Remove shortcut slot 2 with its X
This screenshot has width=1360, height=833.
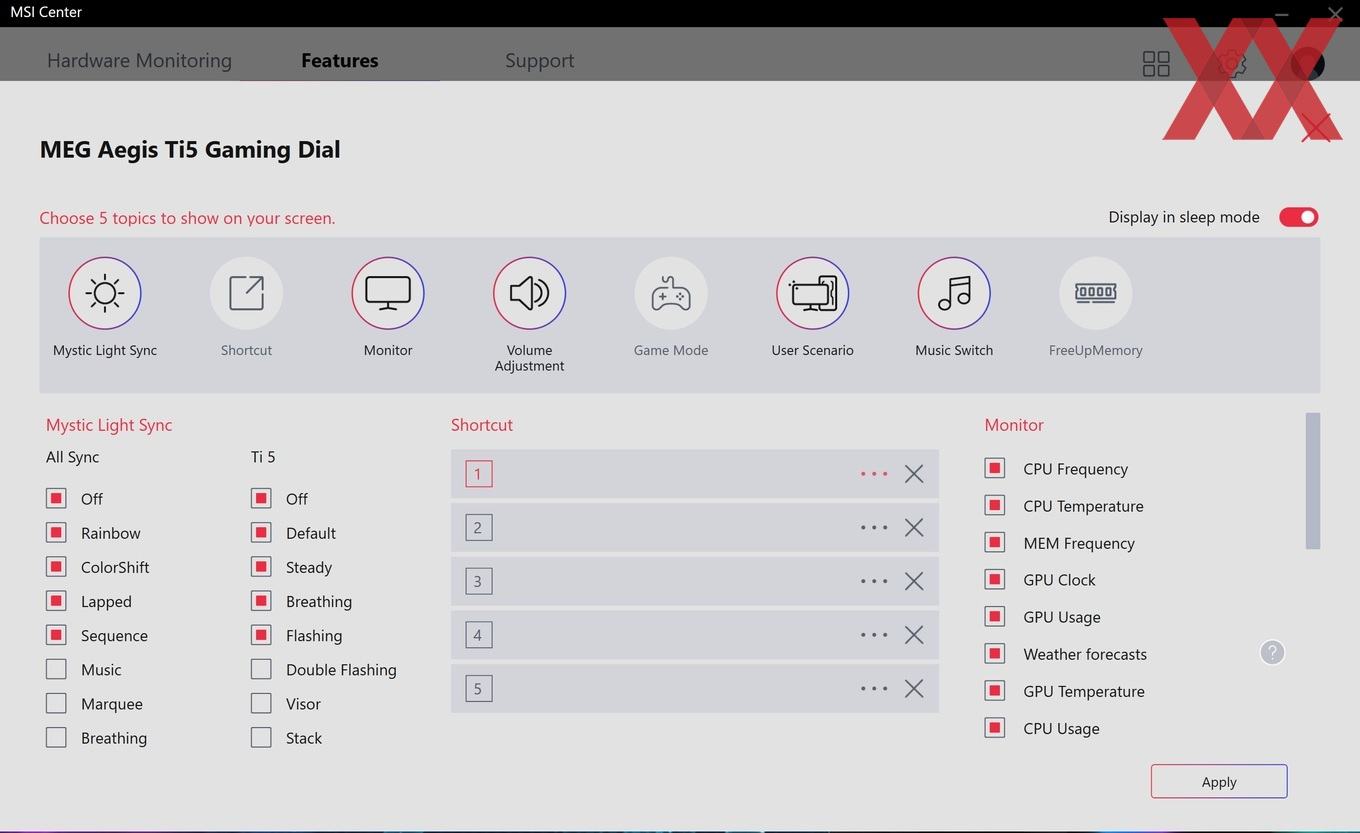(914, 528)
